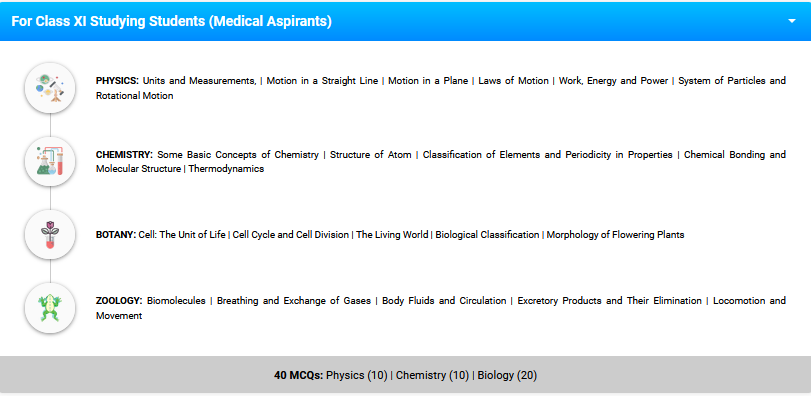Select the BOTANY heading label

click(116, 235)
